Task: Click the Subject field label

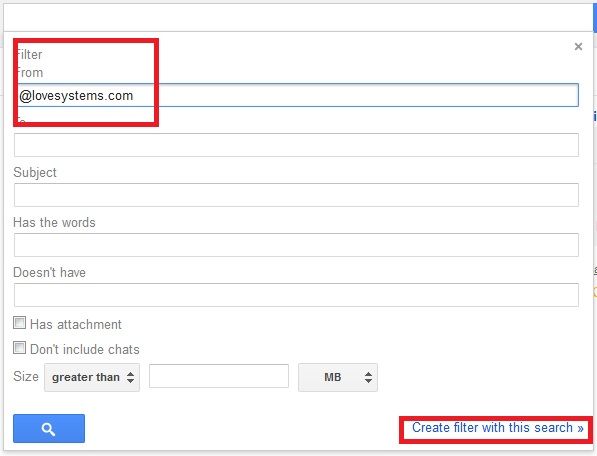Action: coord(35,172)
